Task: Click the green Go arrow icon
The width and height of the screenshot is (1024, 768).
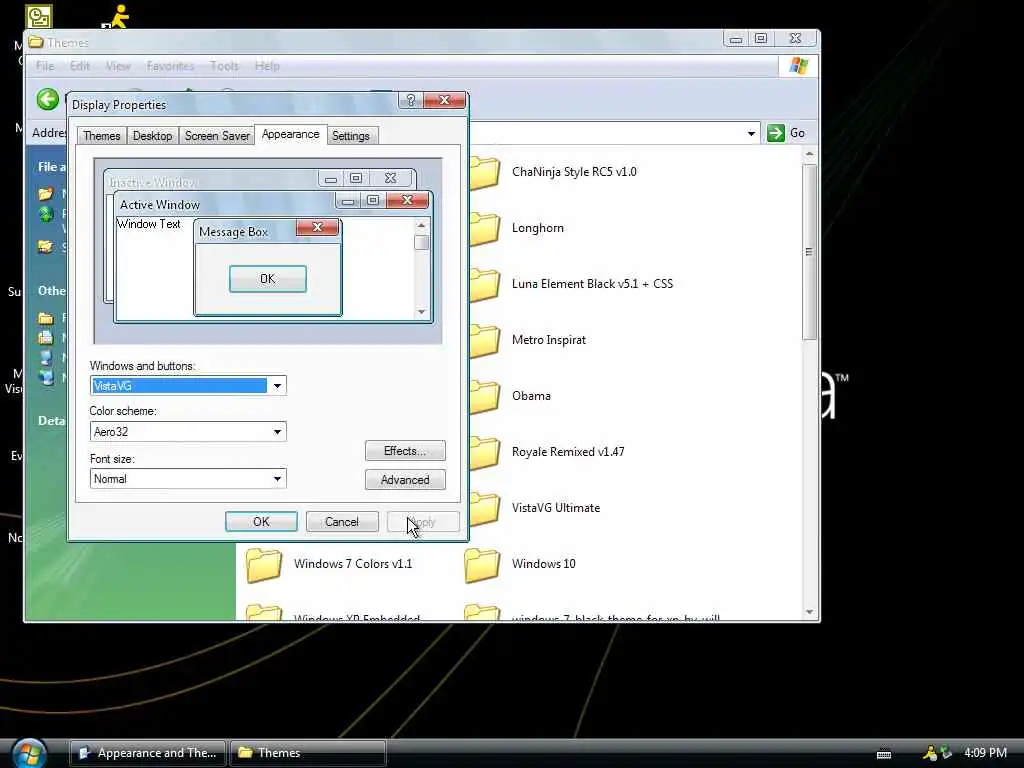Action: pyautogui.click(x=776, y=133)
